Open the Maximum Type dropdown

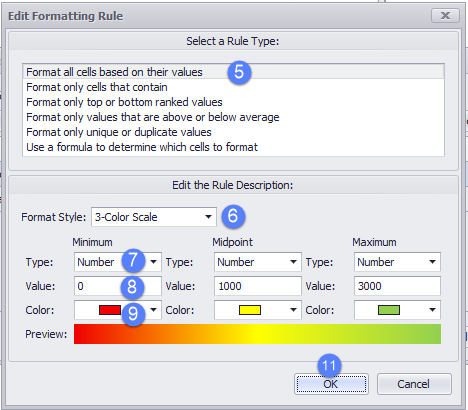[x=397, y=262]
